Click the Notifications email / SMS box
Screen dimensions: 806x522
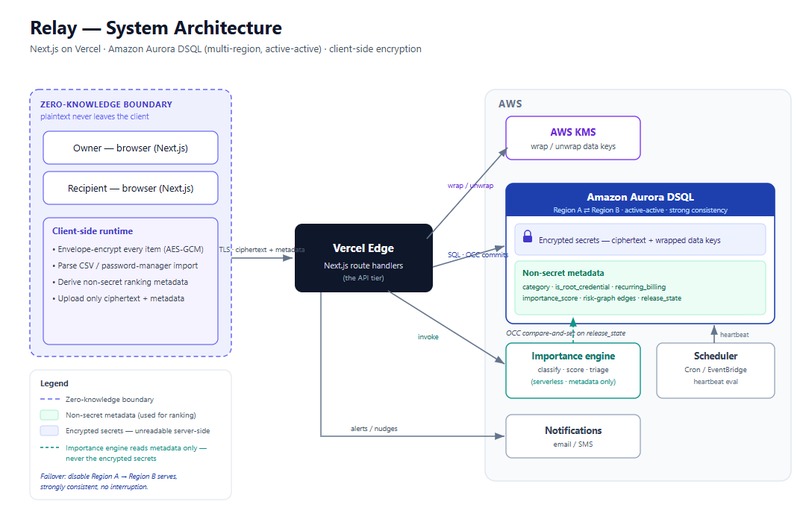(x=573, y=436)
